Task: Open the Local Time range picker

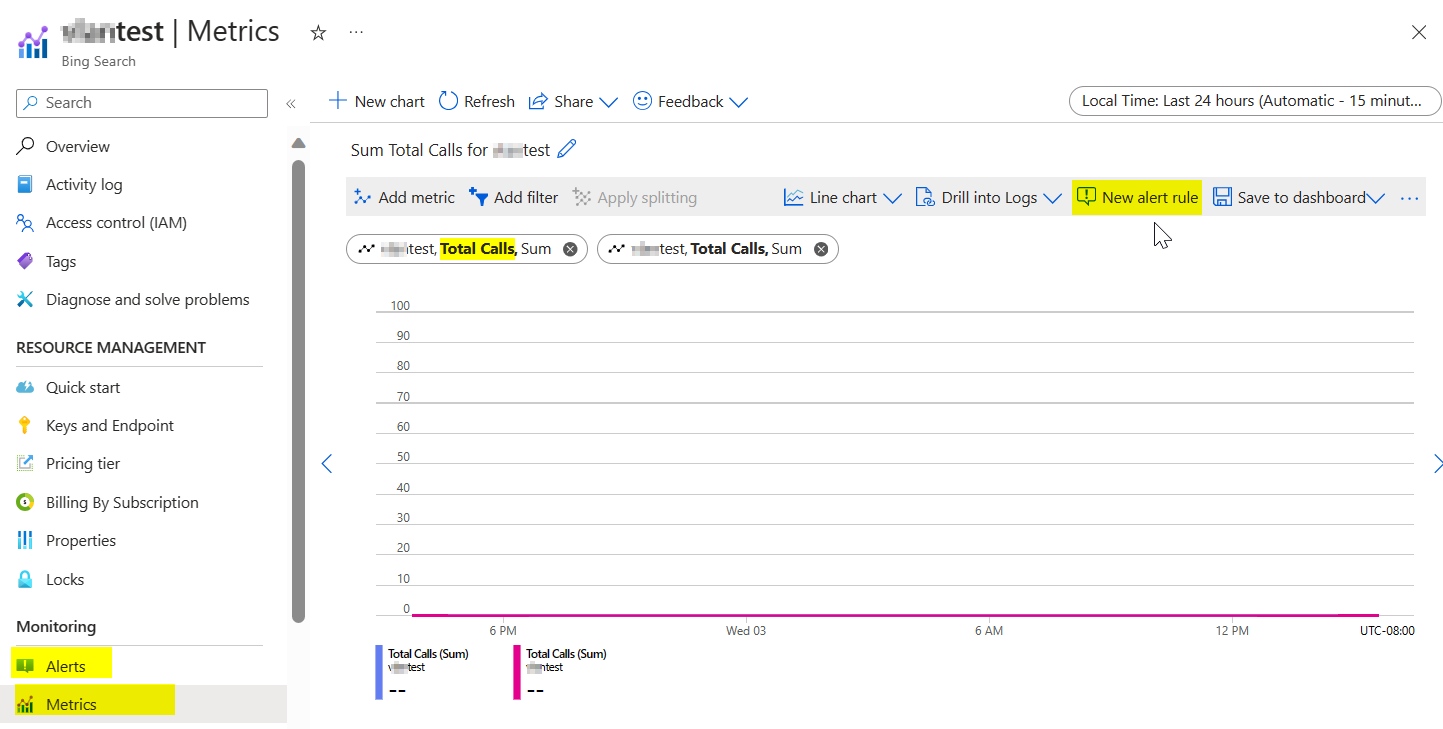Action: pos(1255,101)
